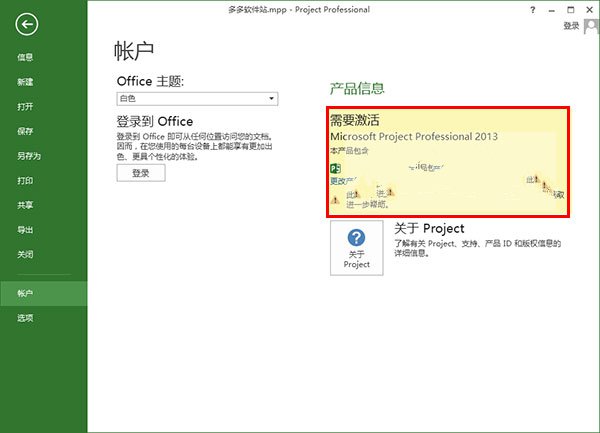Screen dimensions: 600x433
Task: Click 保存 in the sidebar
Action: click(25, 131)
